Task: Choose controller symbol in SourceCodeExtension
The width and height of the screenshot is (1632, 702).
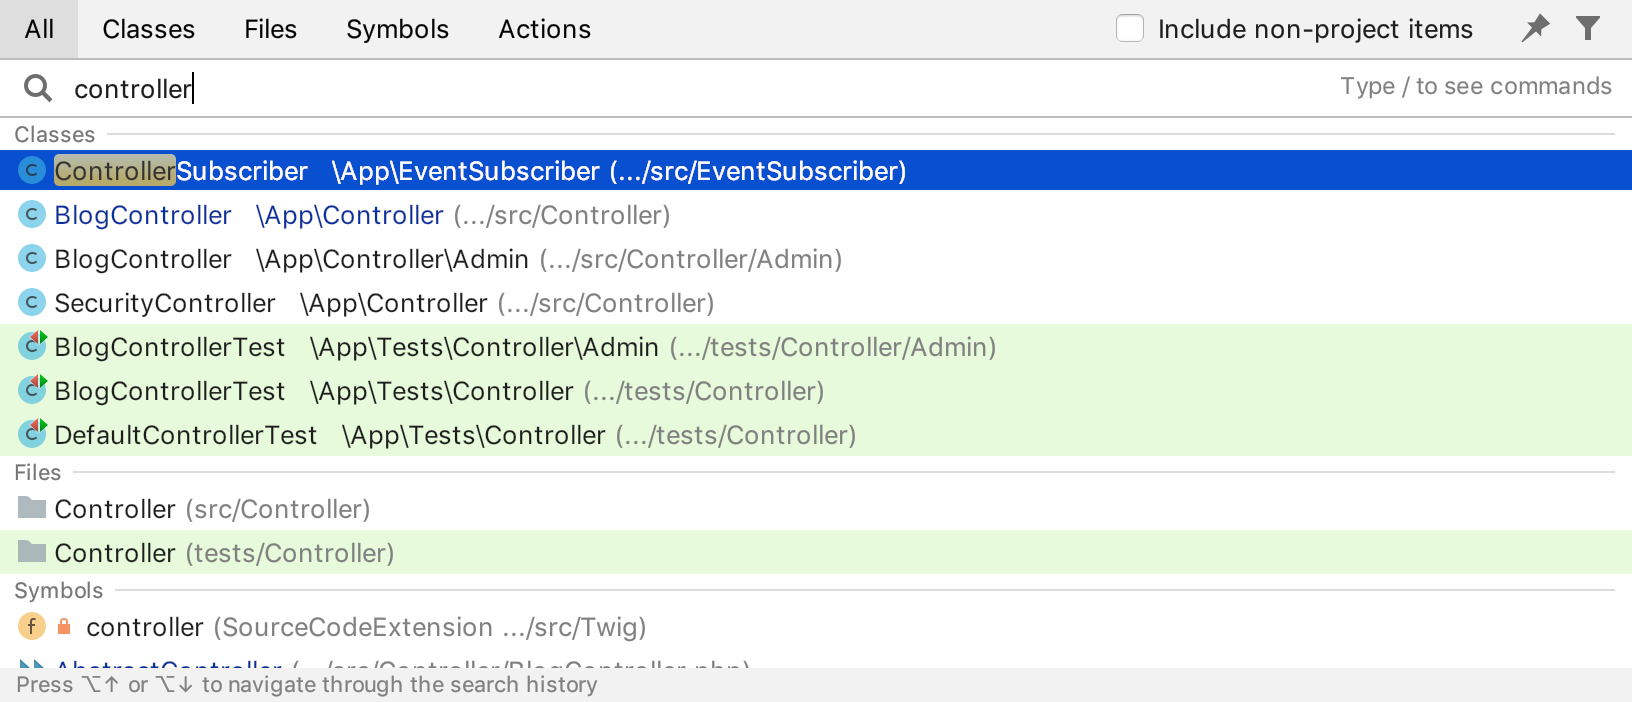Action: pos(816,627)
